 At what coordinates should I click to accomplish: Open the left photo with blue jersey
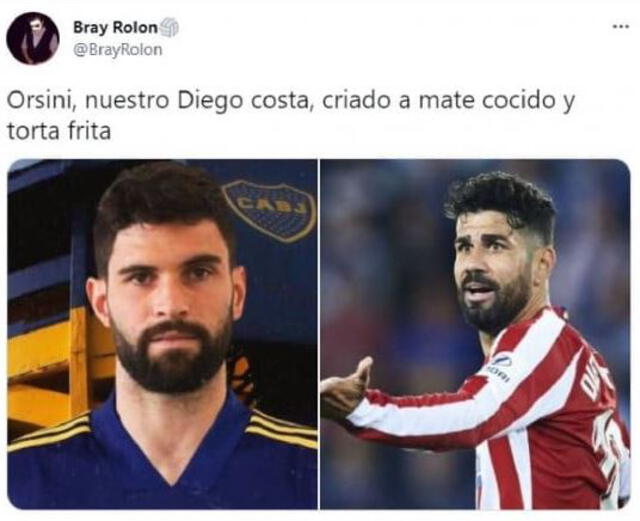(x=162, y=334)
